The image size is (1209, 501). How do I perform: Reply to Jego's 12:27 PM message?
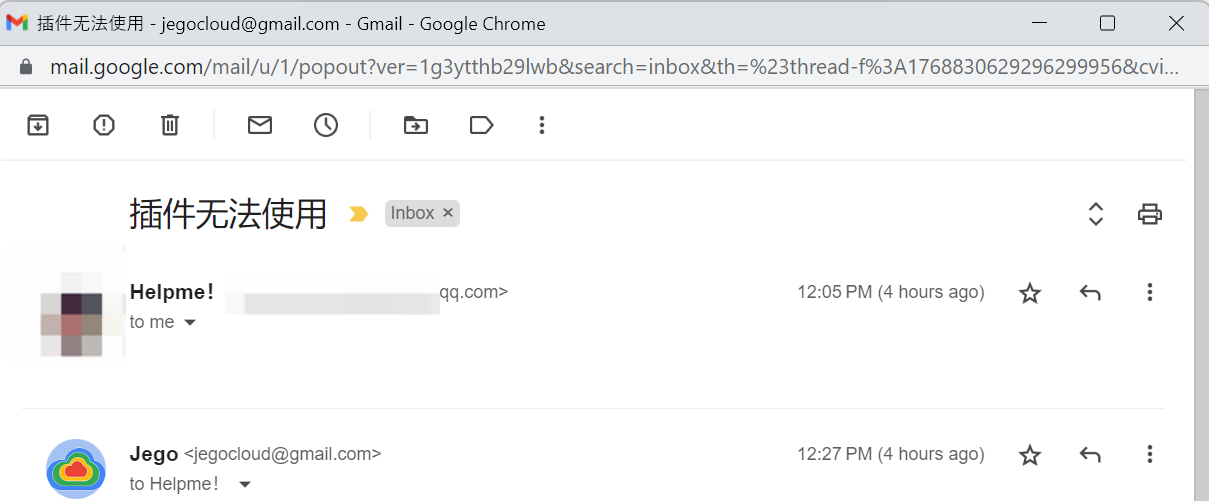click(x=1090, y=455)
